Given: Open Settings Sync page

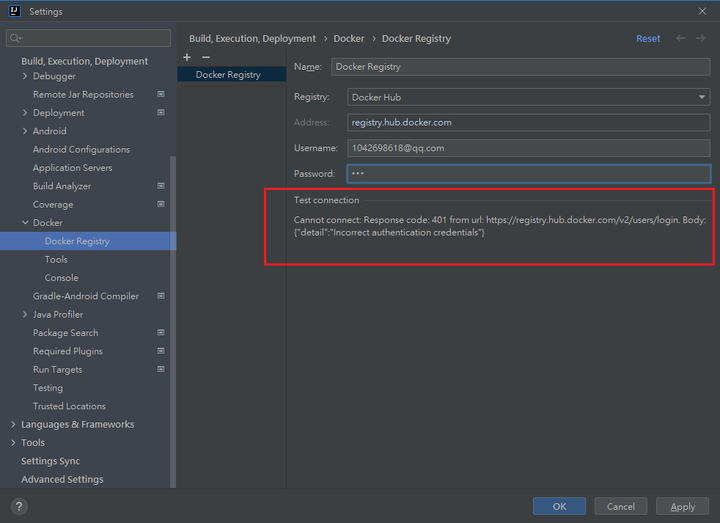Looking at the screenshot, I should pos(51,461).
